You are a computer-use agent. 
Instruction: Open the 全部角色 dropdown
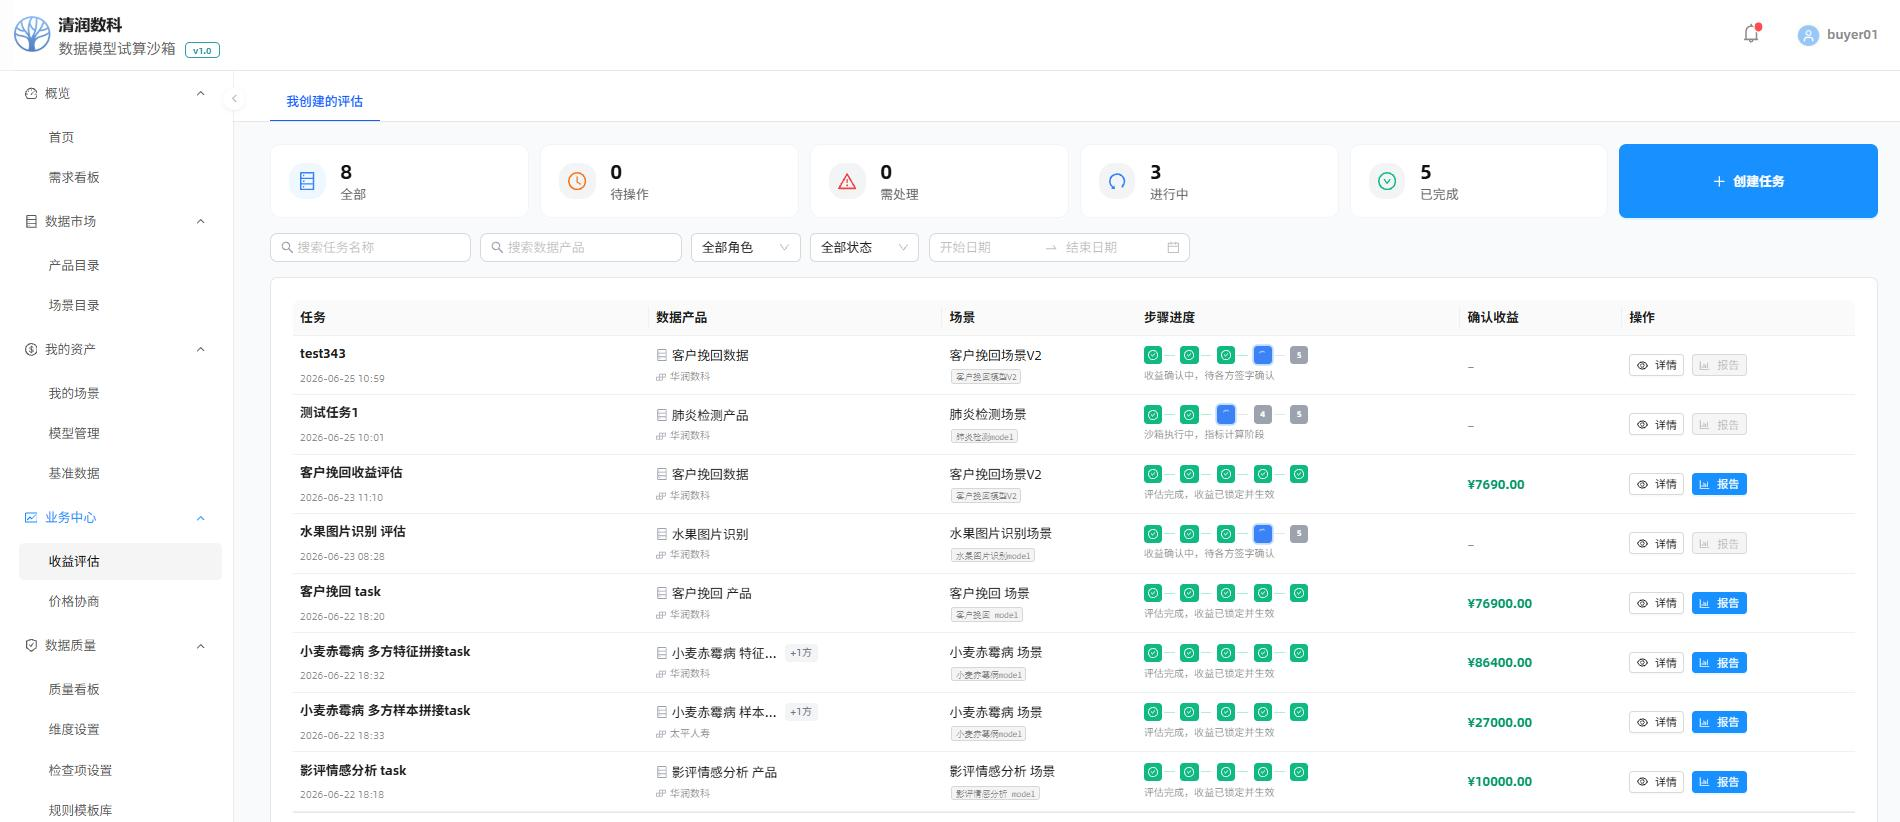pos(746,247)
